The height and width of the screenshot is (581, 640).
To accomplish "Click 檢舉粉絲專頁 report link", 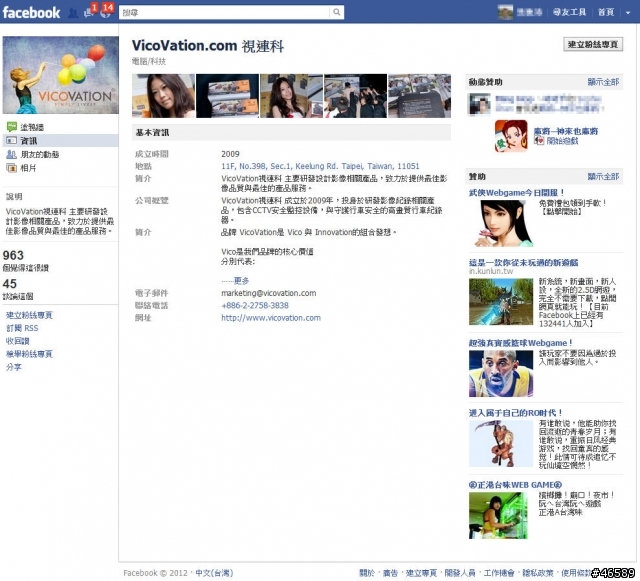I will coord(29,354).
